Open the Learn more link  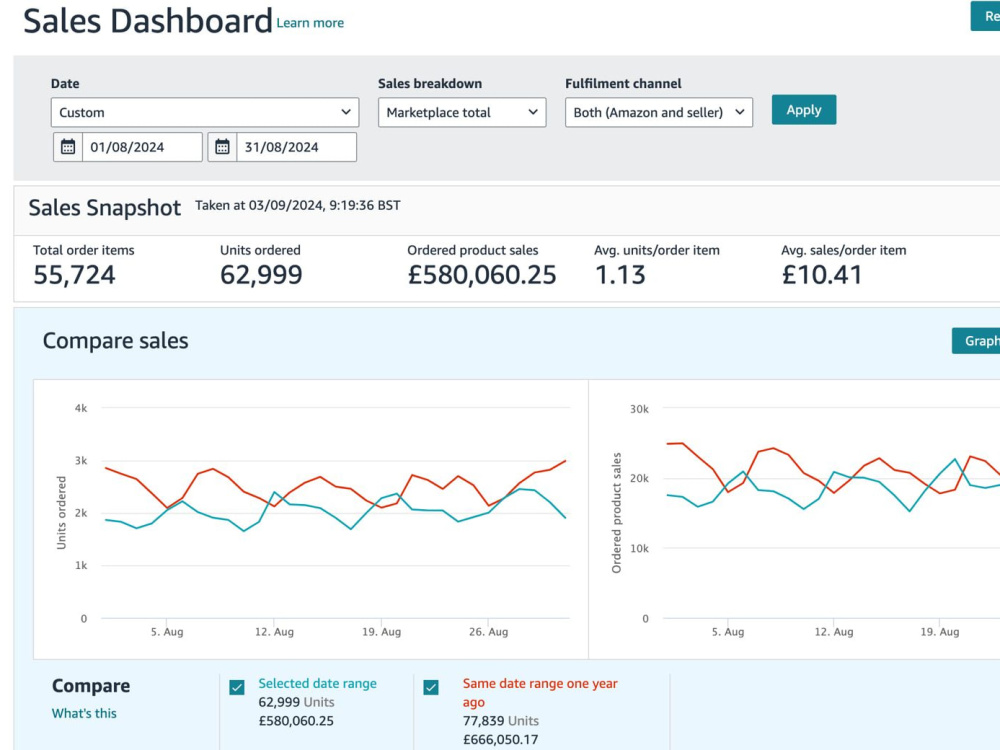[310, 23]
